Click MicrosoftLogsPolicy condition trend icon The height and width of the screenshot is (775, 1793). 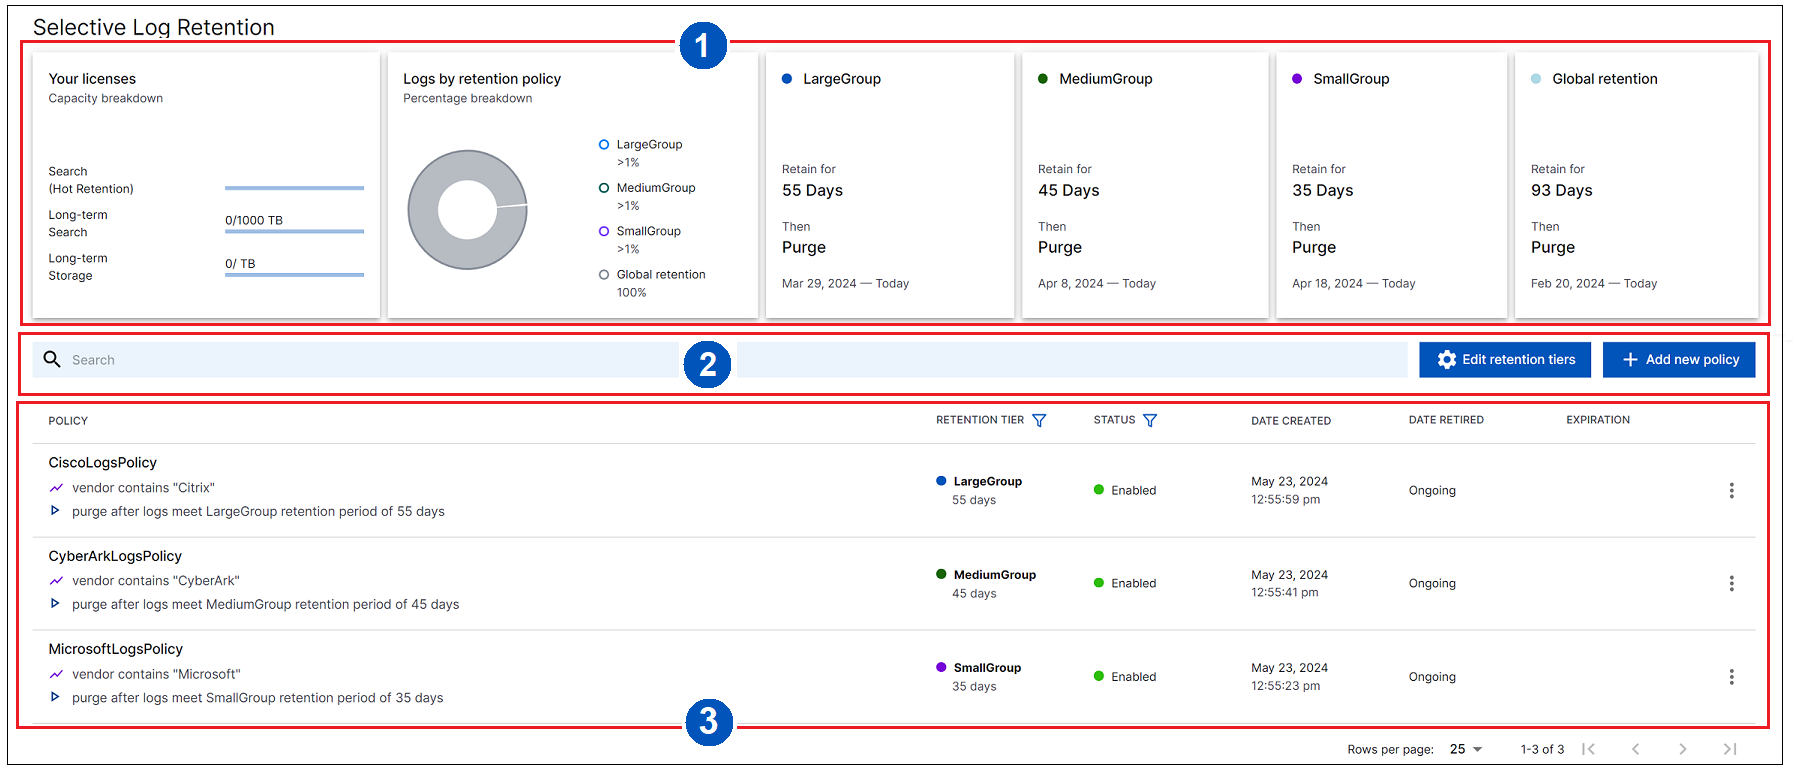pos(56,674)
